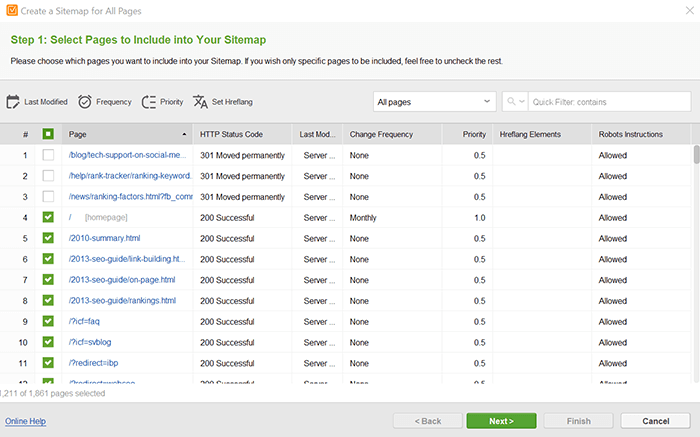Check the box for /blog/tech-support-on-social-me row

(48, 155)
